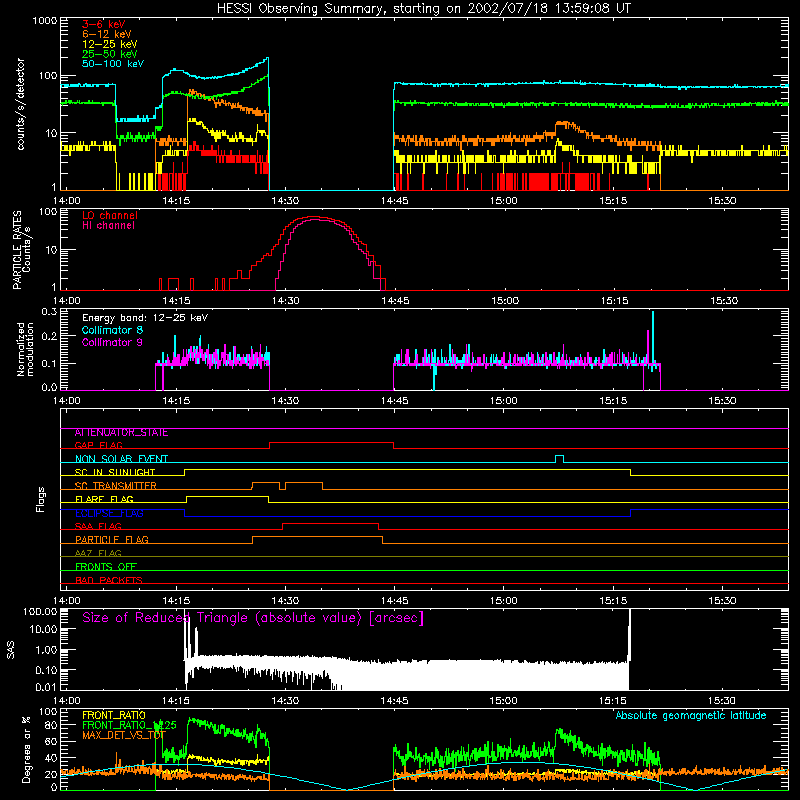Click the orange MAX_DET_VS_TOT legend label
The height and width of the screenshot is (800, 800).
tap(126, 735)
